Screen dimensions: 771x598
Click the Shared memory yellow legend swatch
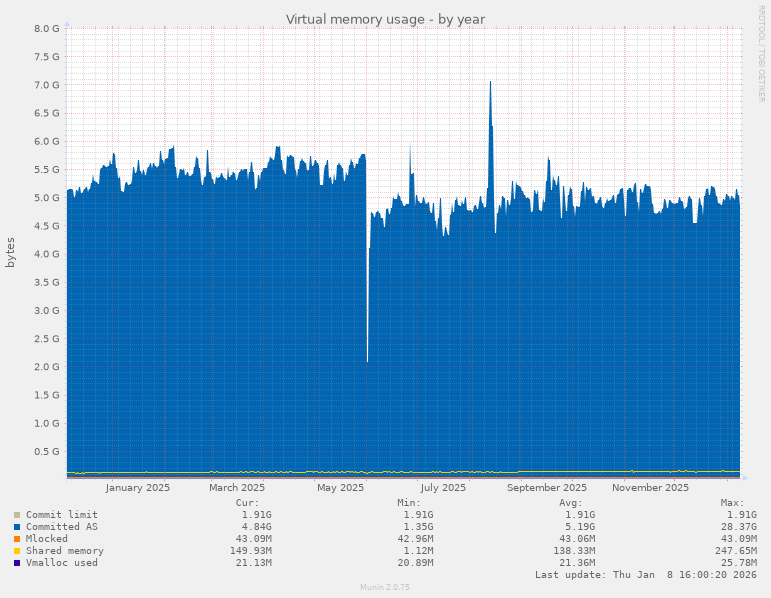coord(17,551)
